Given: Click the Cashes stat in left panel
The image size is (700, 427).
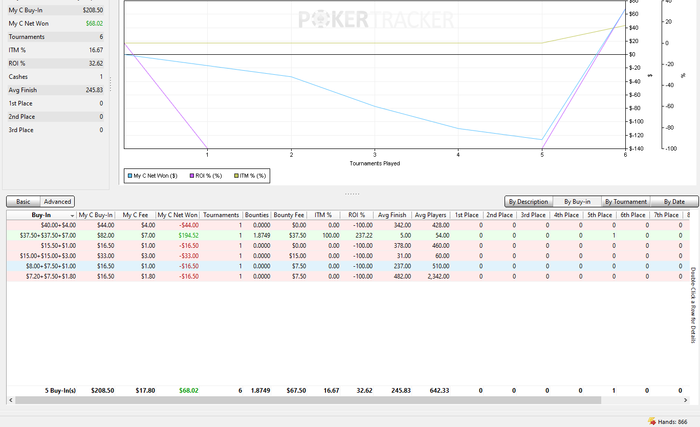Looking at the screenshot, I should coord(56,77).
